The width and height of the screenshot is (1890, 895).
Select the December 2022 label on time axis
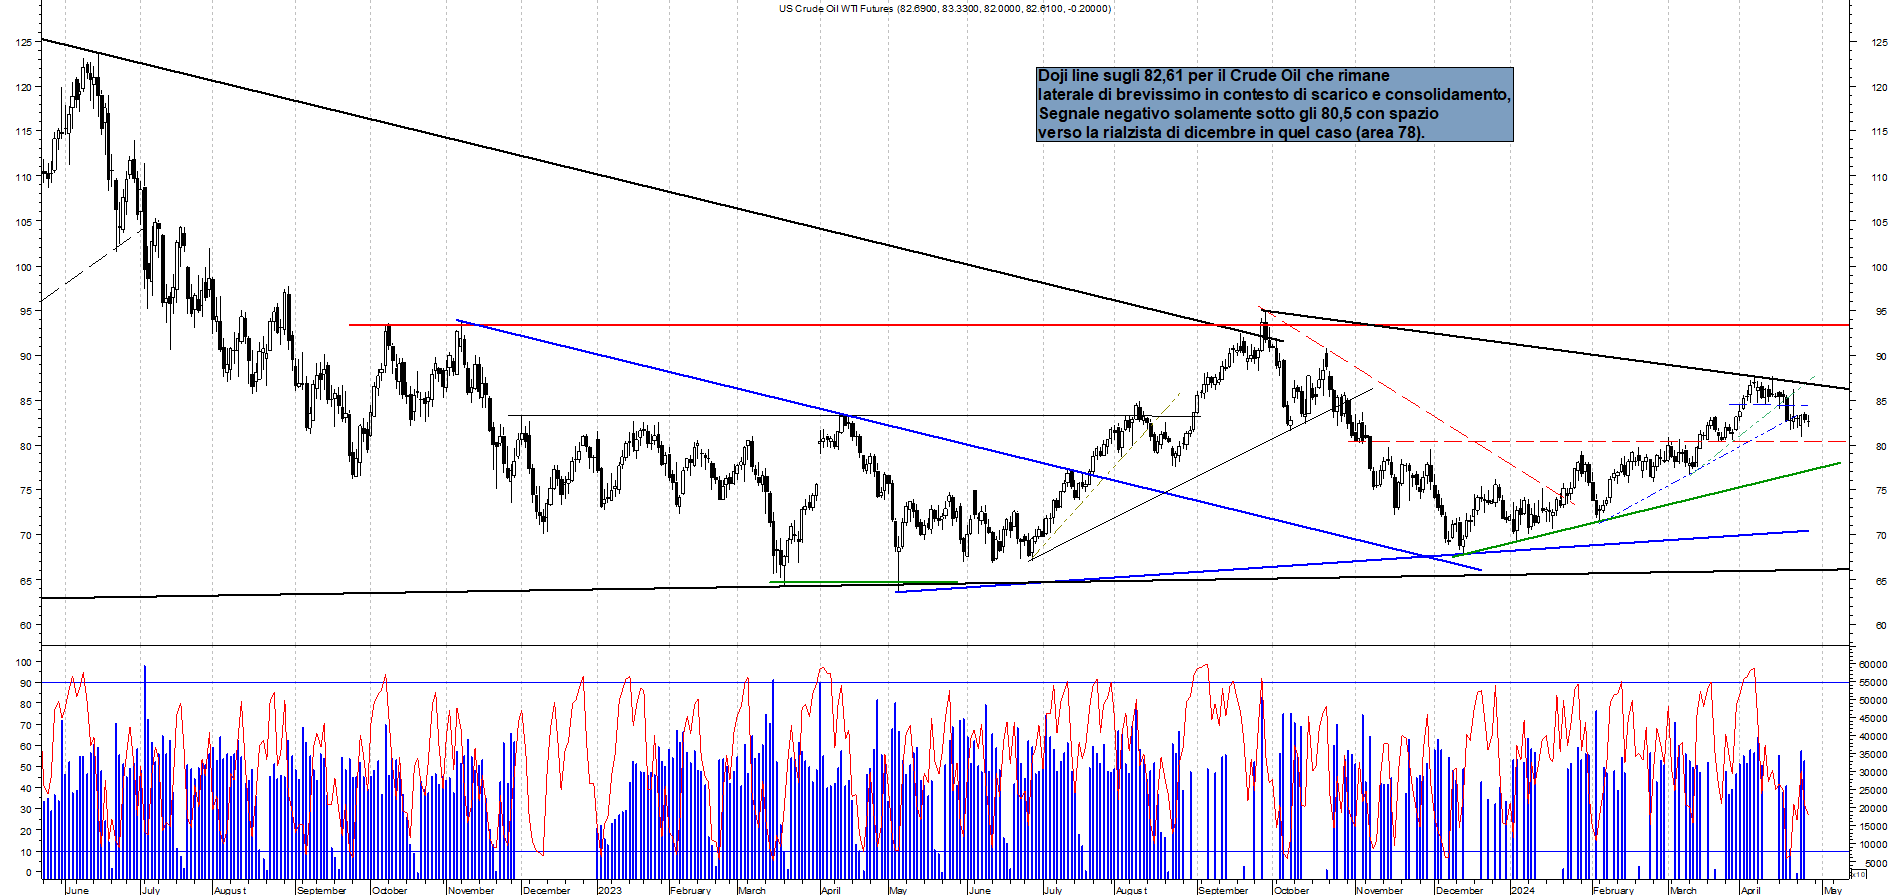tap(546, 890)
